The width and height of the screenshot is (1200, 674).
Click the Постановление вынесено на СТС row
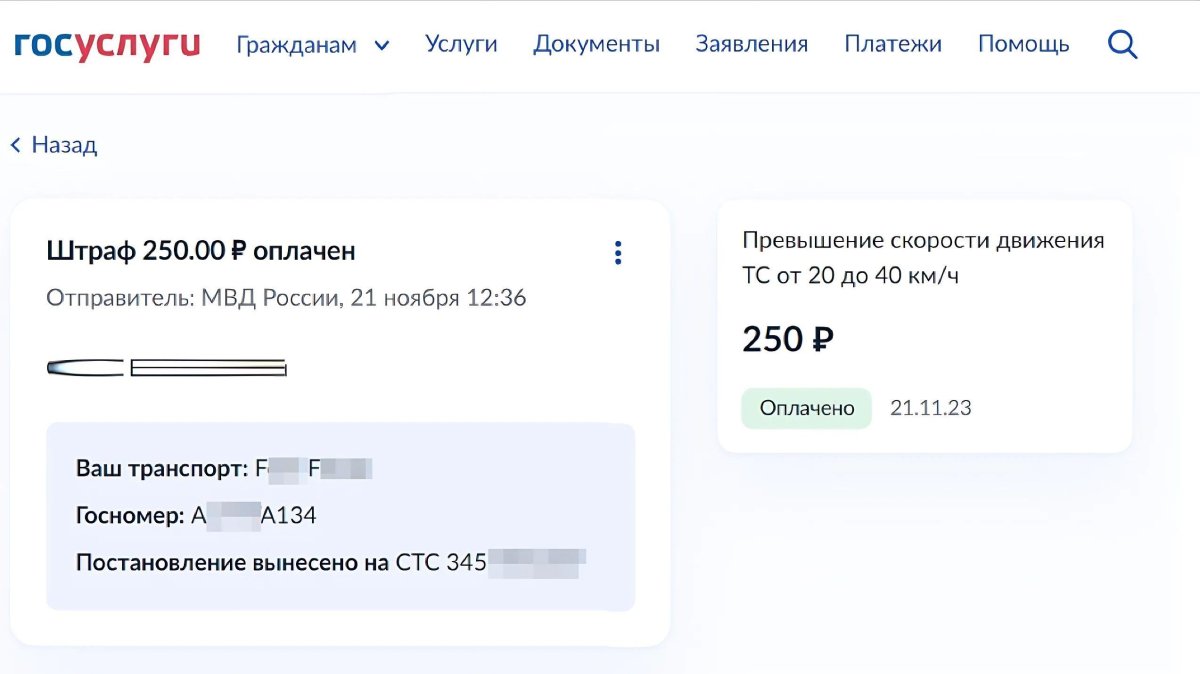[330, 563]
